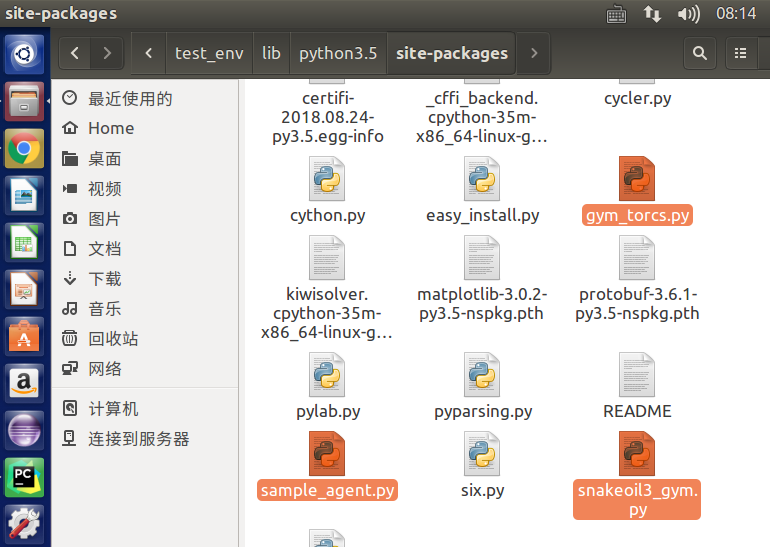Image resolution: width=770 pixels, height=547 pixels.
Task: Select 连接到服务器 connect to server
Action: (145, 438)
